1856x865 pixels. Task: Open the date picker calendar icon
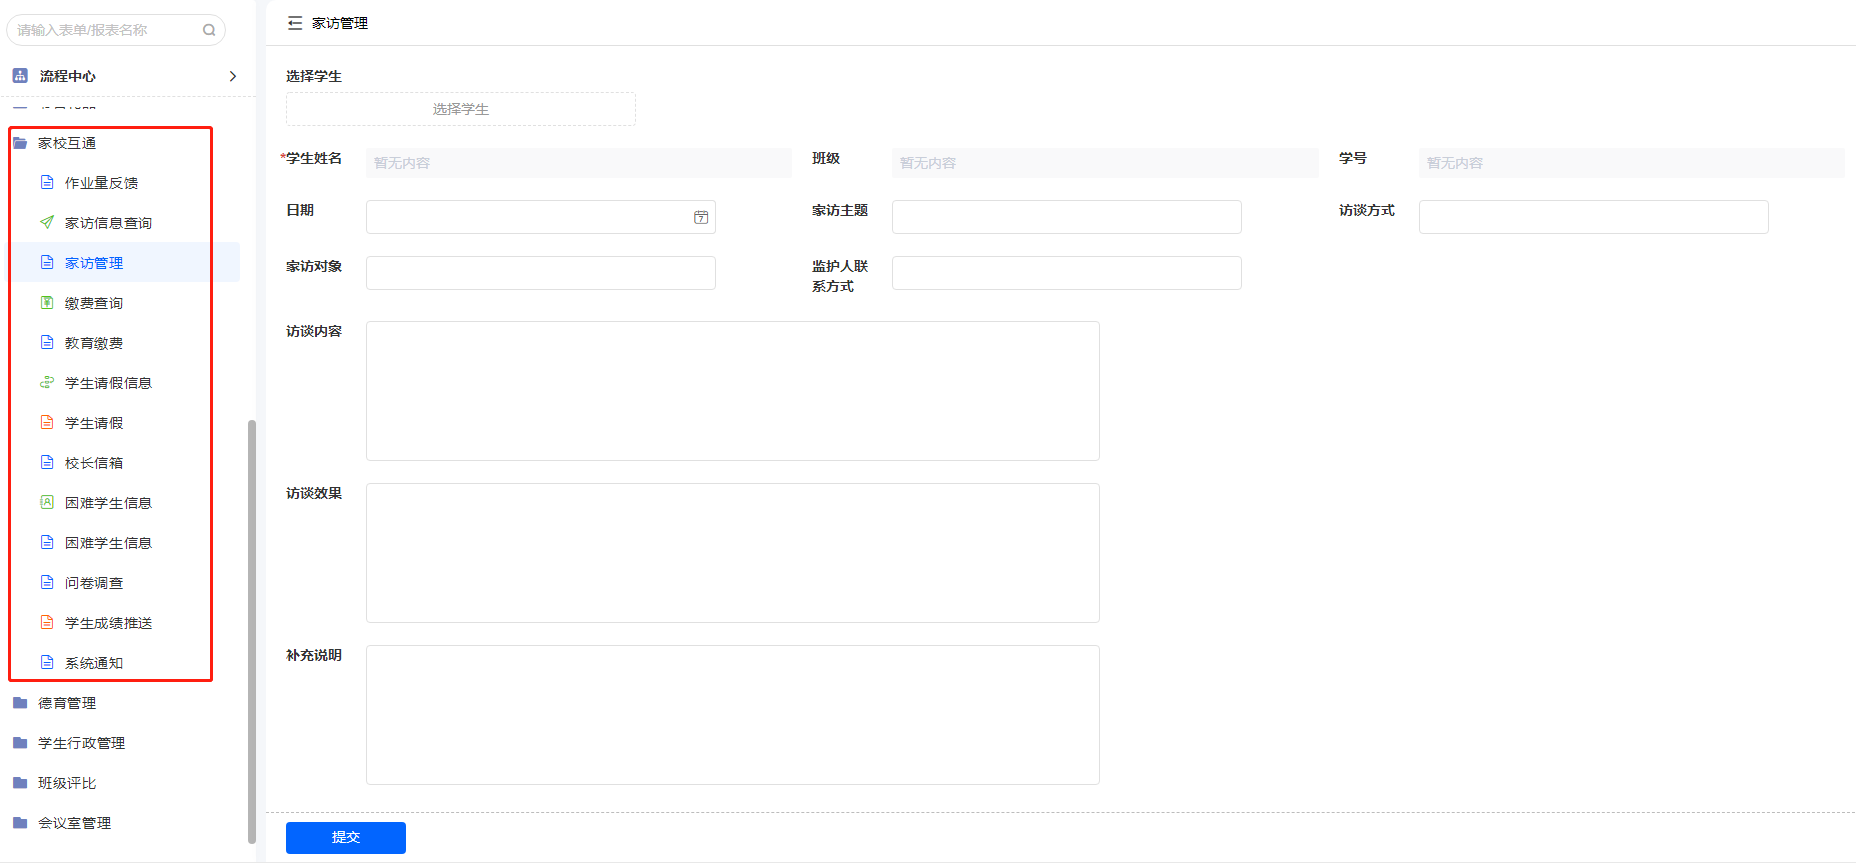click(701, 217)
